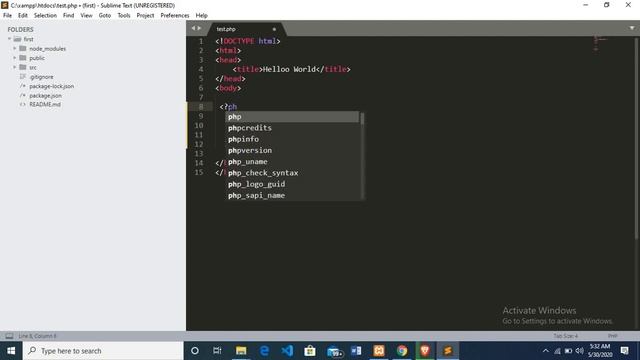
Task: Collapse the first folder arrow
Action: pos(9,39)
